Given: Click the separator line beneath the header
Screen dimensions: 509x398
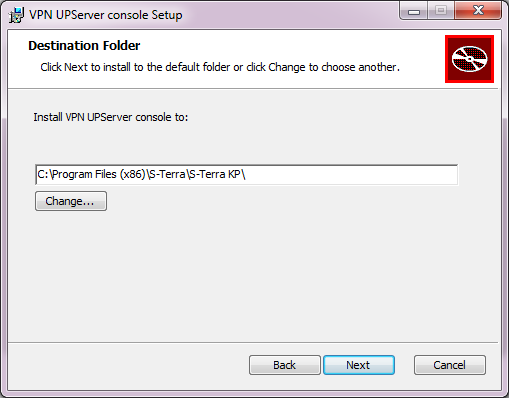Looking at the screenshot, I should click(253, 89).
